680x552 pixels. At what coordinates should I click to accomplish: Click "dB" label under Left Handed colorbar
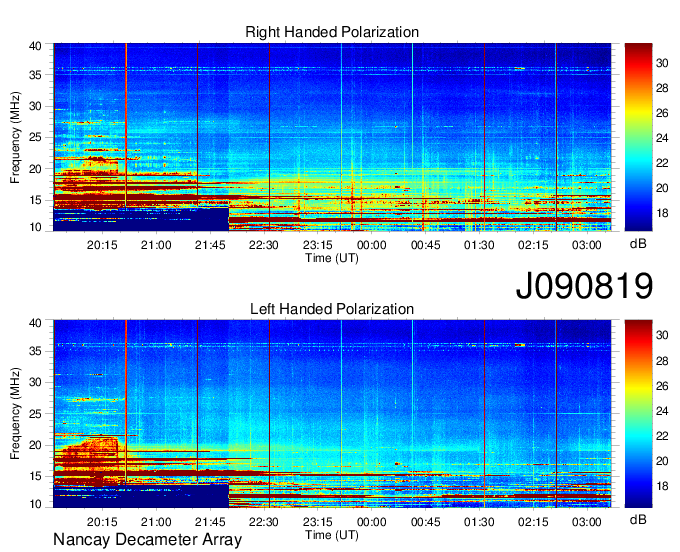coord(638,520)
